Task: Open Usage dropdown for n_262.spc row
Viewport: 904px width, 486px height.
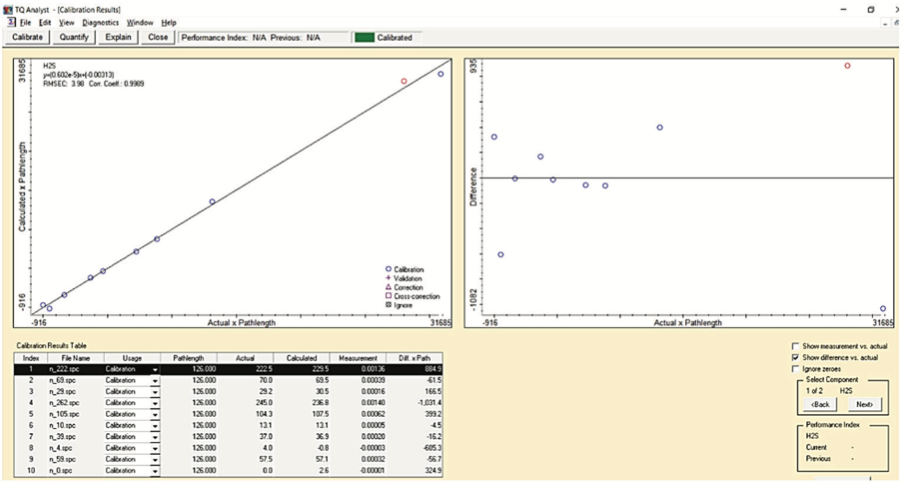Action: point(155,403)
